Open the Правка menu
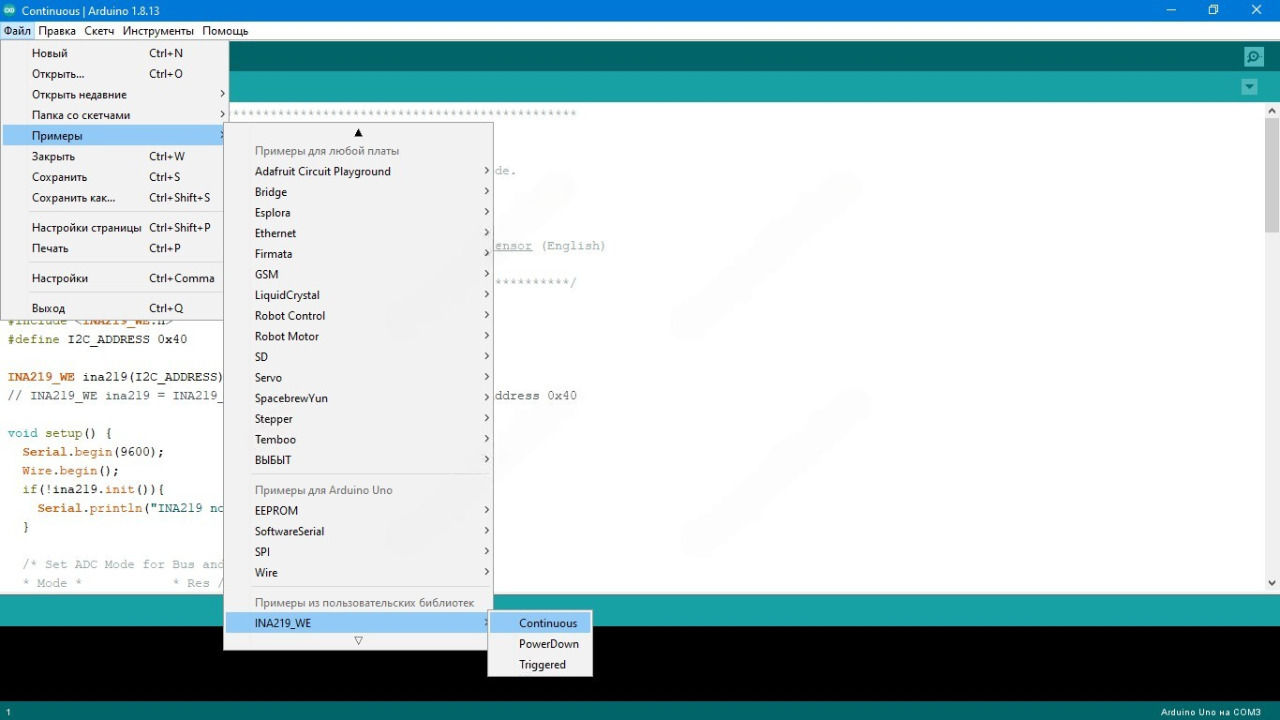1280x720 pixels. (x=57, y=31)
